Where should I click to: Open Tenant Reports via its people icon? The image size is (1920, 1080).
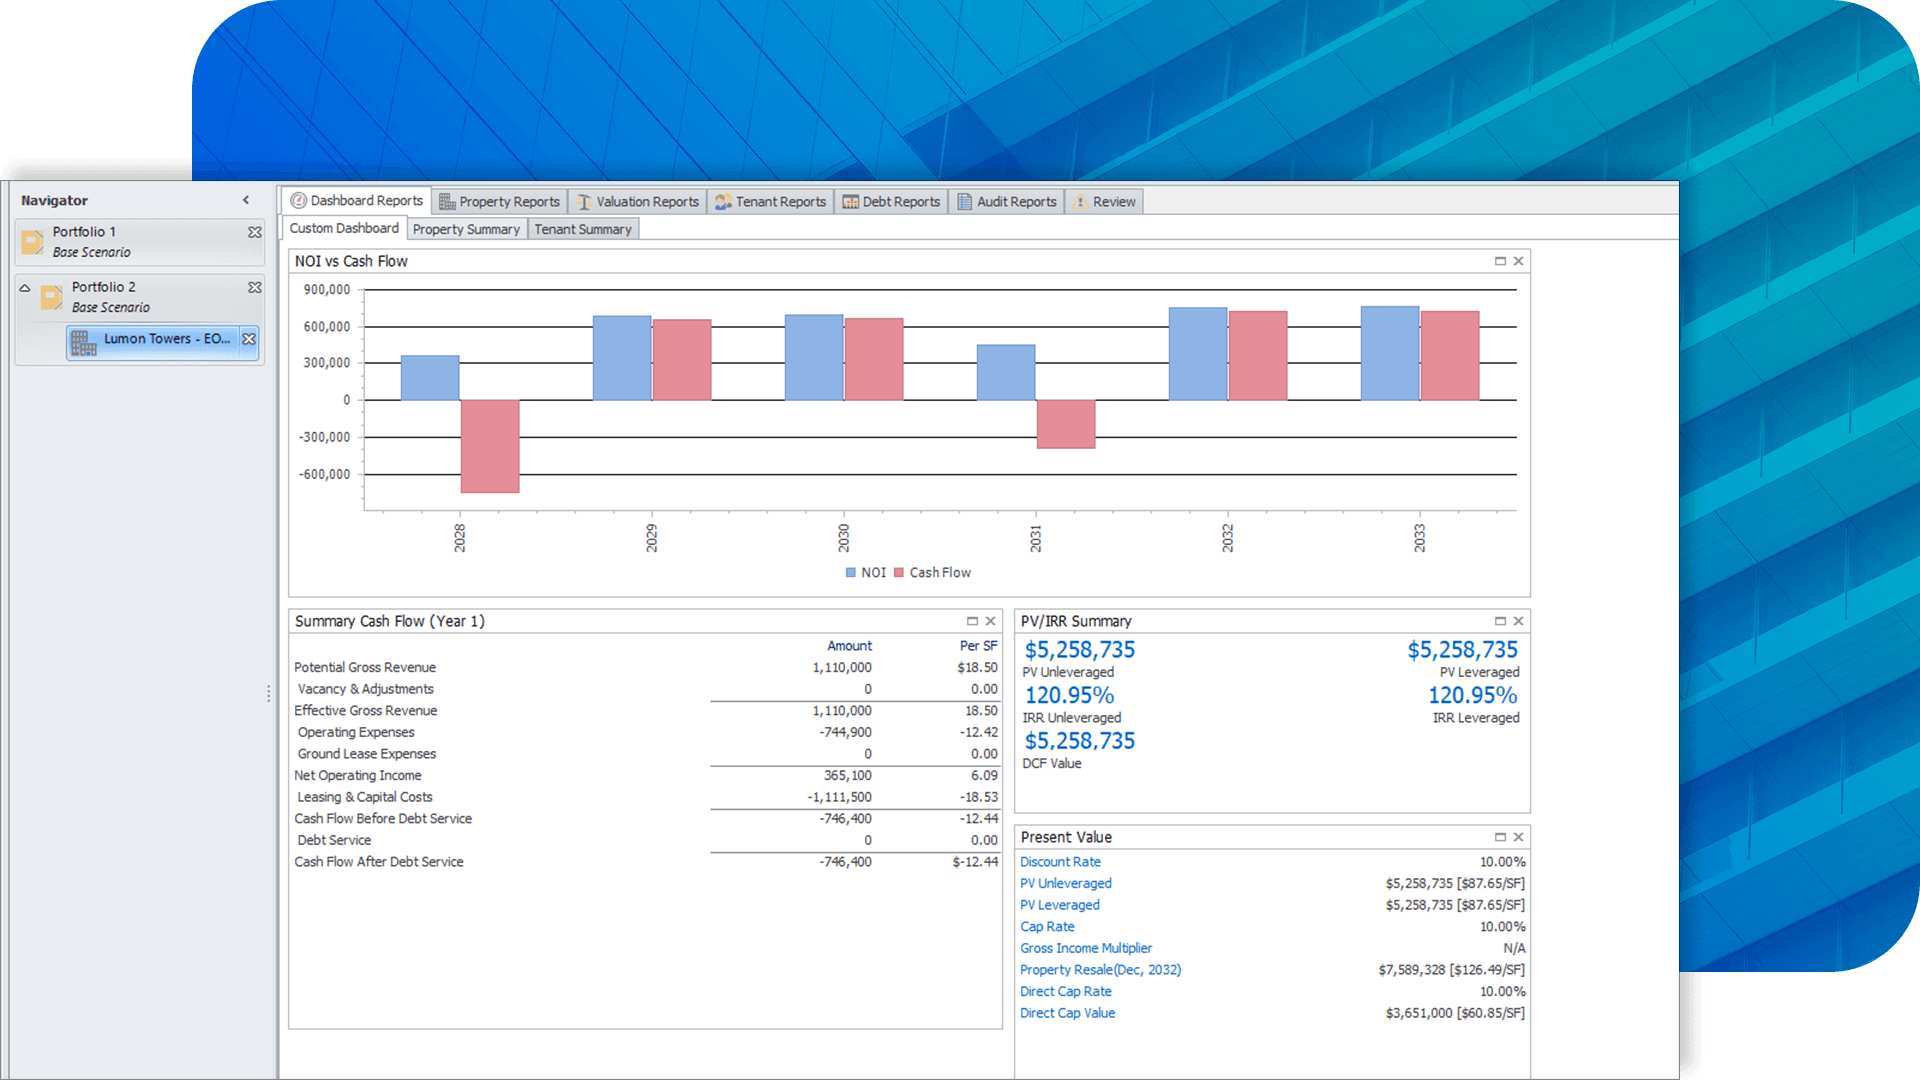coord(721,201)
